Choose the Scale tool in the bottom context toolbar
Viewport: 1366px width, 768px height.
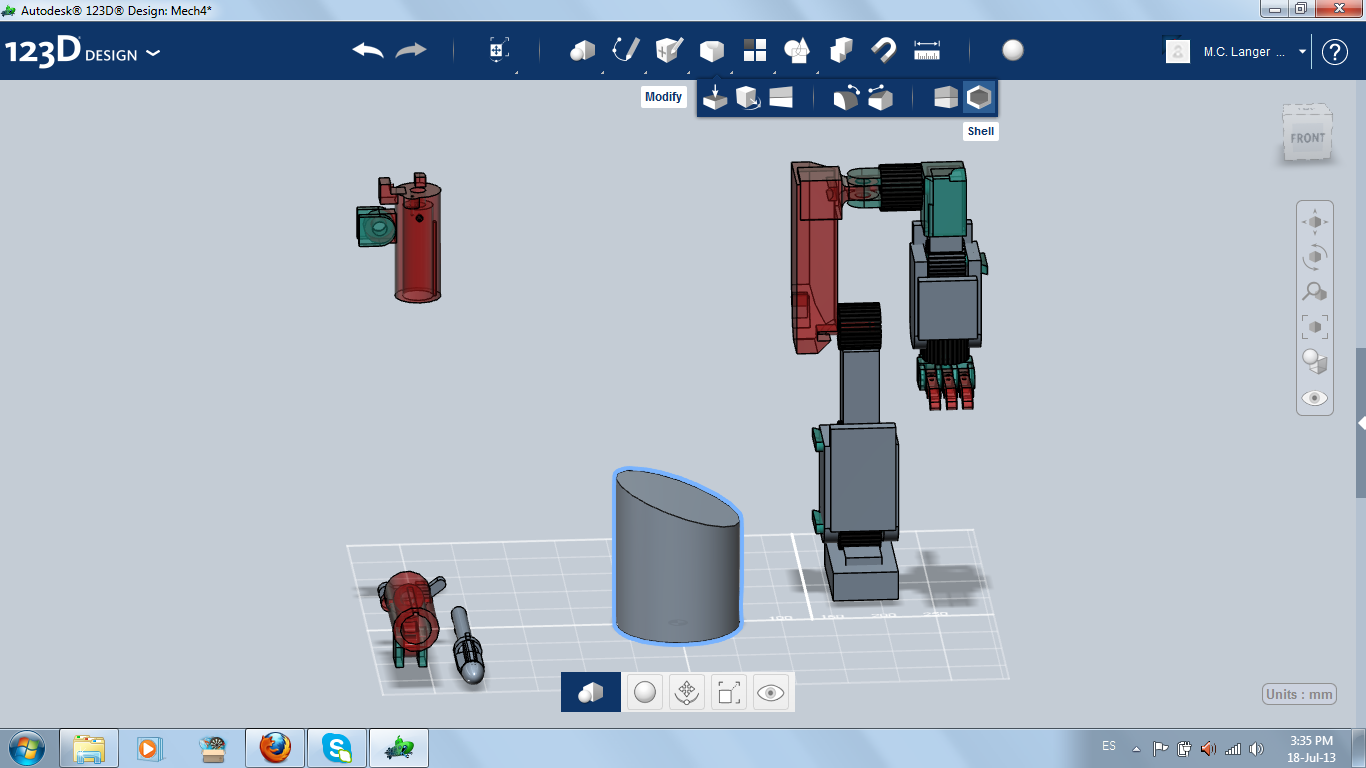pos(729,691)
